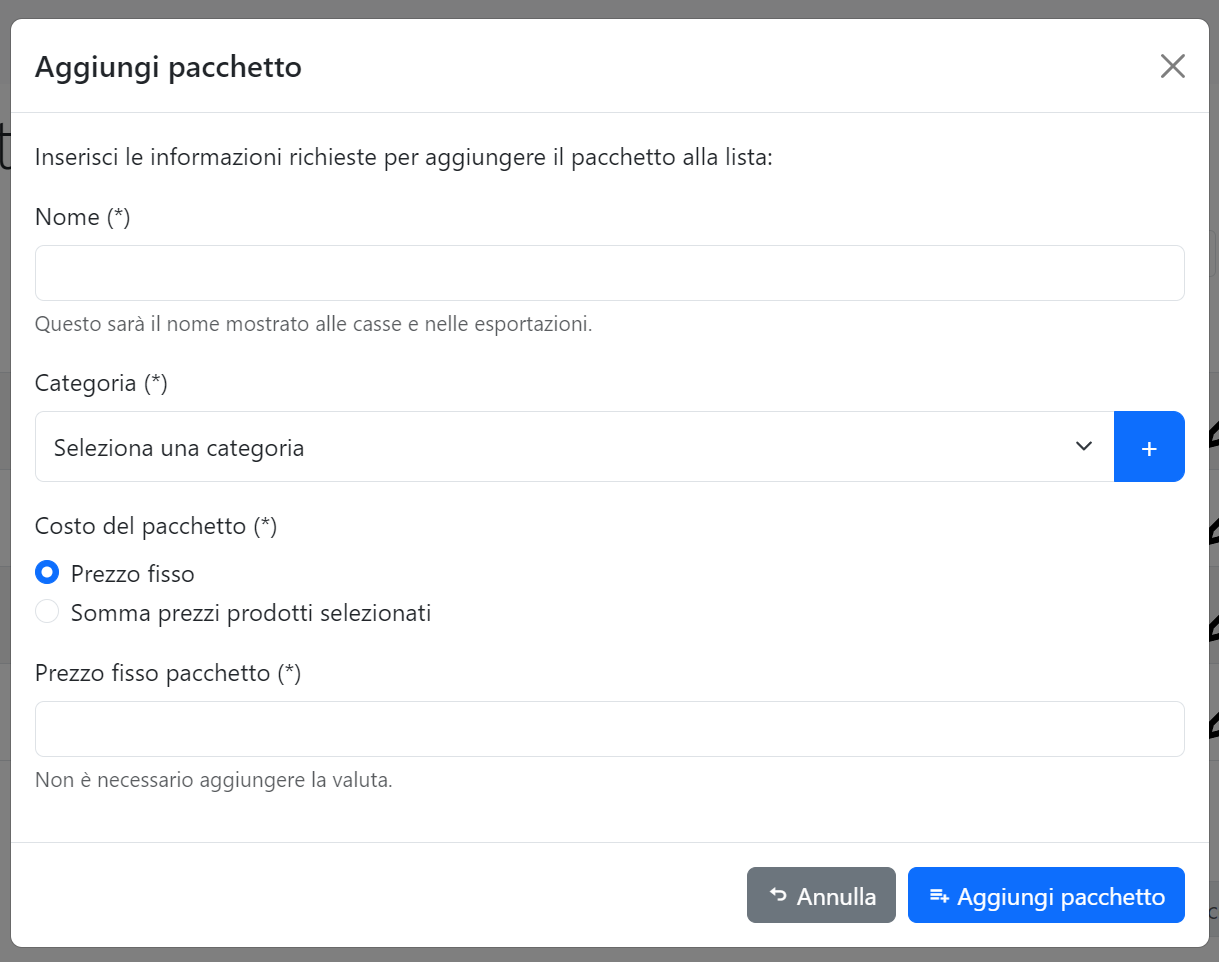Click the Prezzo fisso pacchetto (*) label
This screenshot has height=962, width=1219.
pos(168,673)
